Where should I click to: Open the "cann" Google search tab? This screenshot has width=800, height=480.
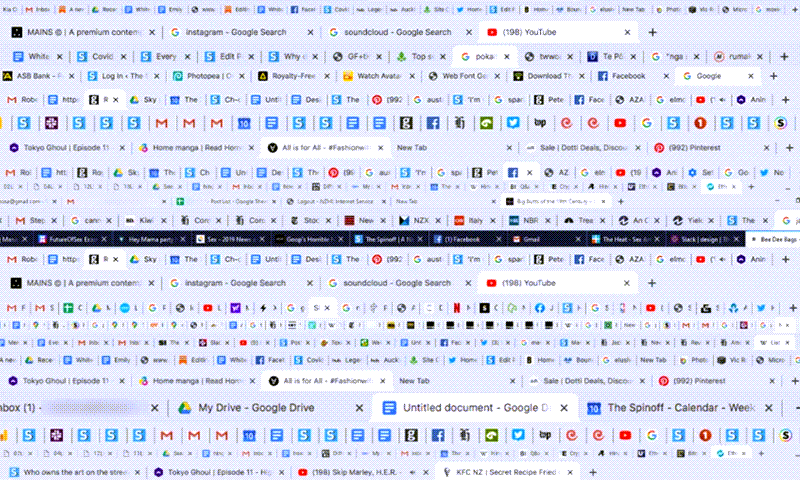tap(92, 220)
